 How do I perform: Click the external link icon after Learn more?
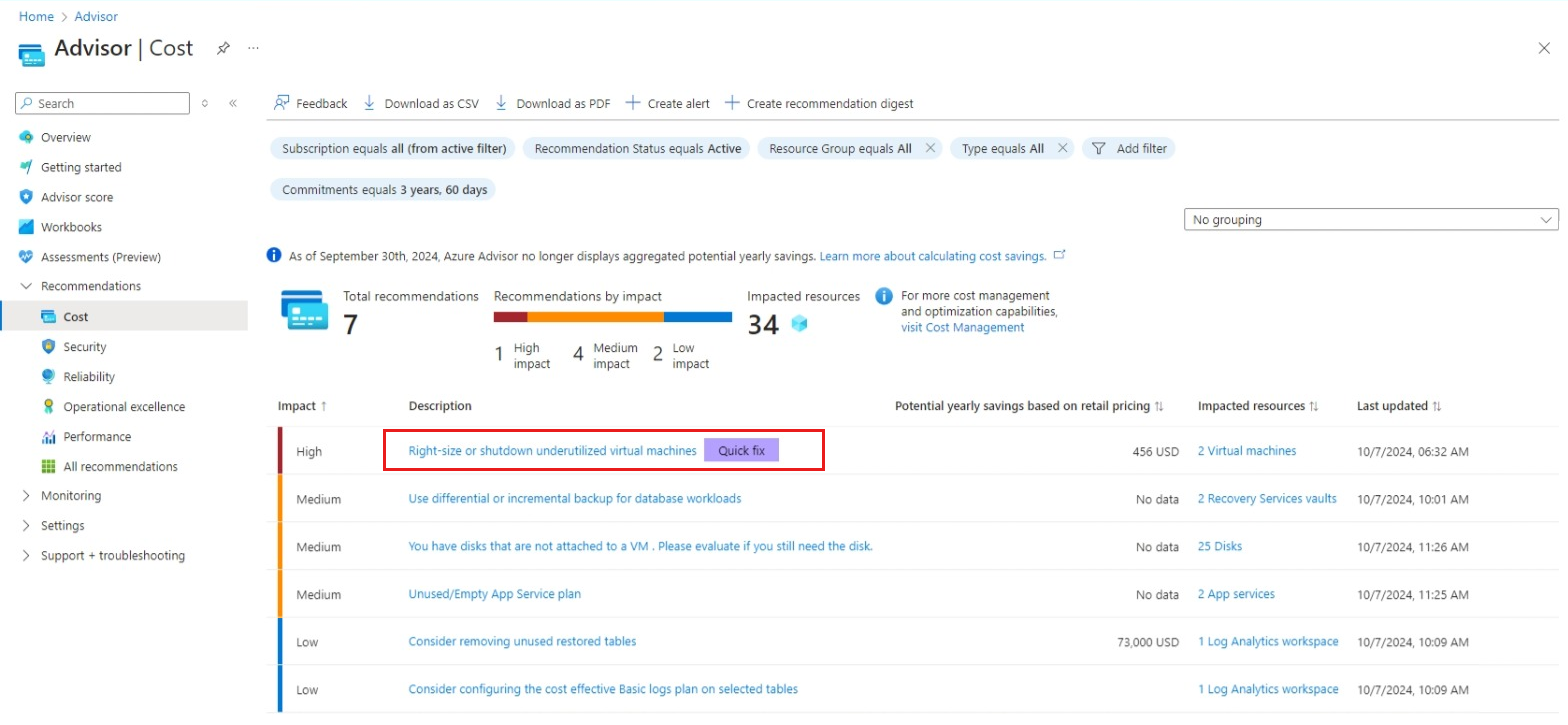[1060, 255]
